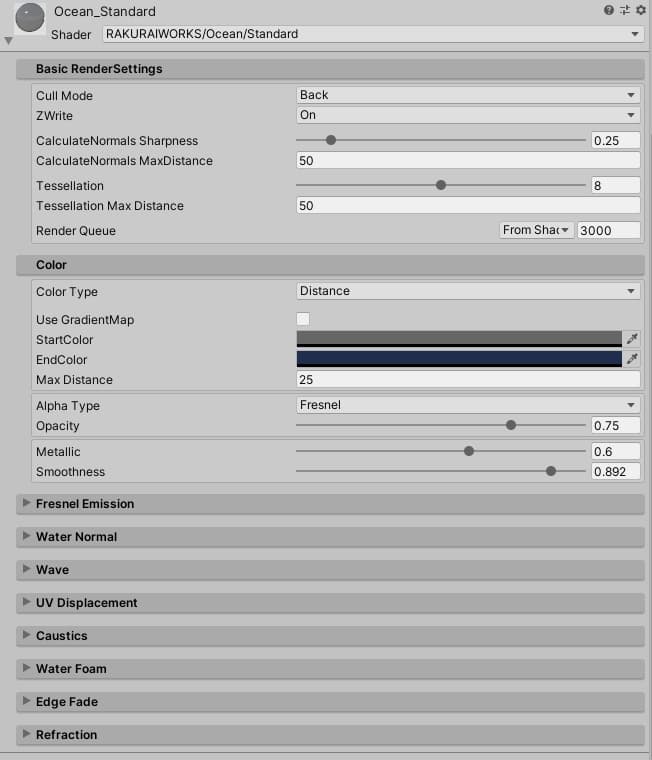Open the StartColor swatch picker

coord(459,339)
